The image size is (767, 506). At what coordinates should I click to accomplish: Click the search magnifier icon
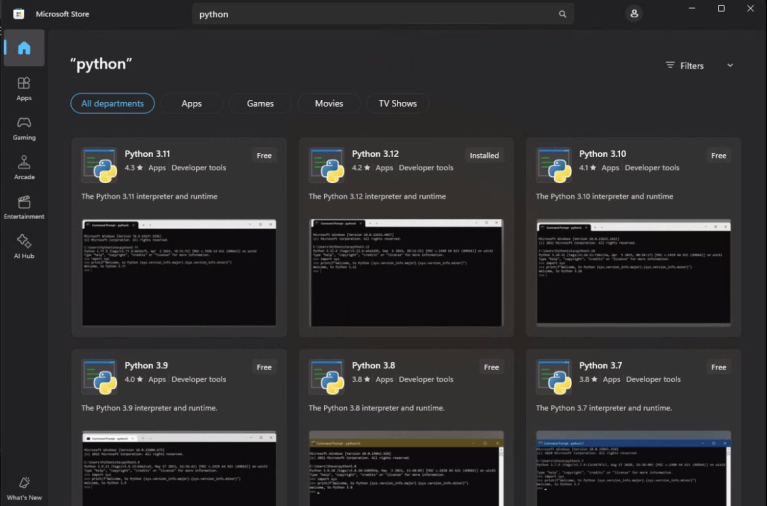tap(563, 14)
